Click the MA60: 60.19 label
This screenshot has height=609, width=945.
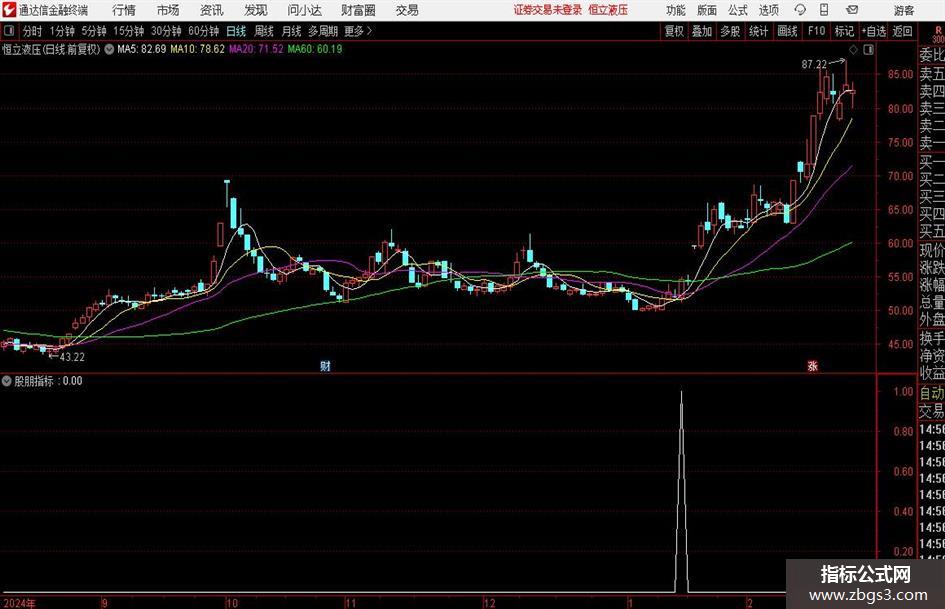[x=315, y=49]
